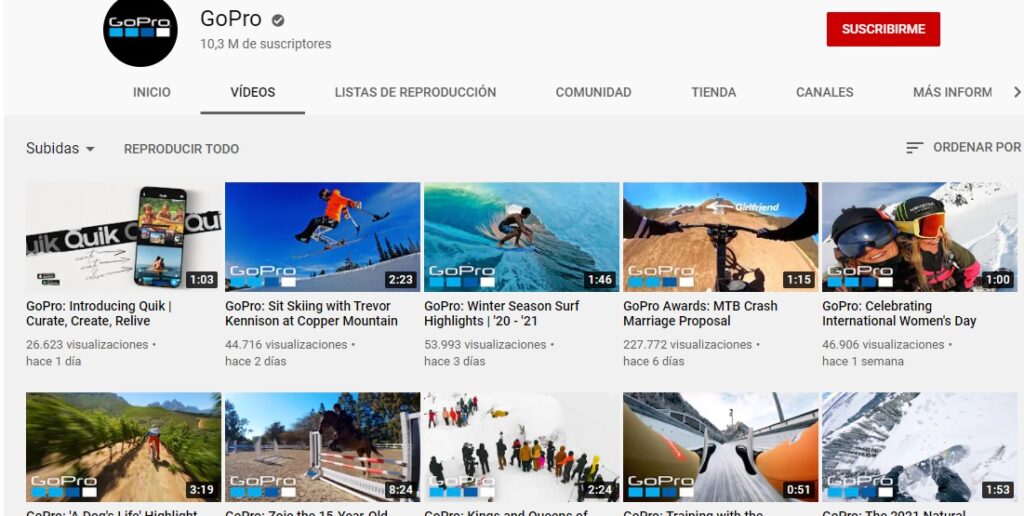Open the Listas de reproducción tab
1024x516 pixels.
click(x=415, y=92)
